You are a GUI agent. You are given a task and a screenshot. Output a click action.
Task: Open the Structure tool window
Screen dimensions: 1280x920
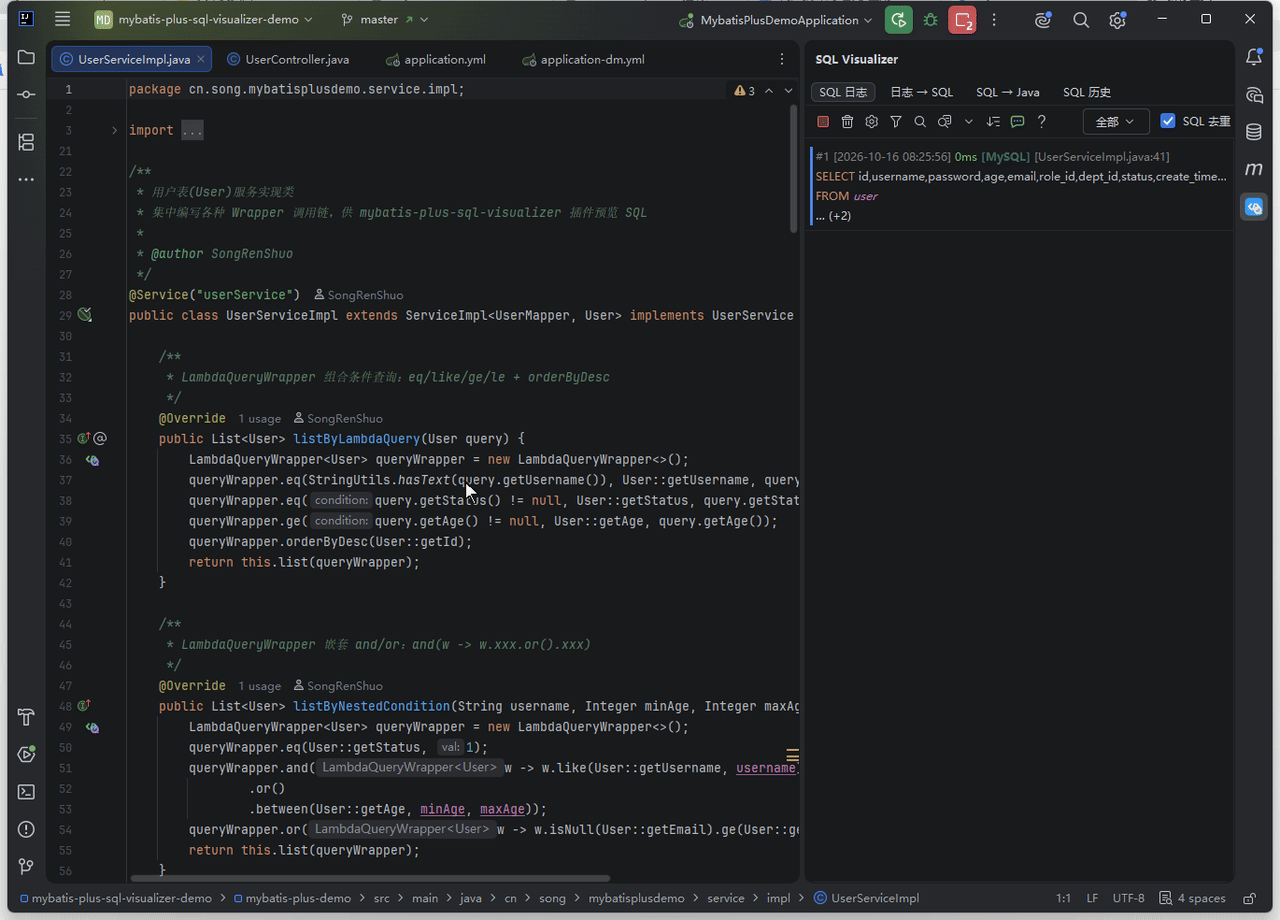tap(26, 142)
